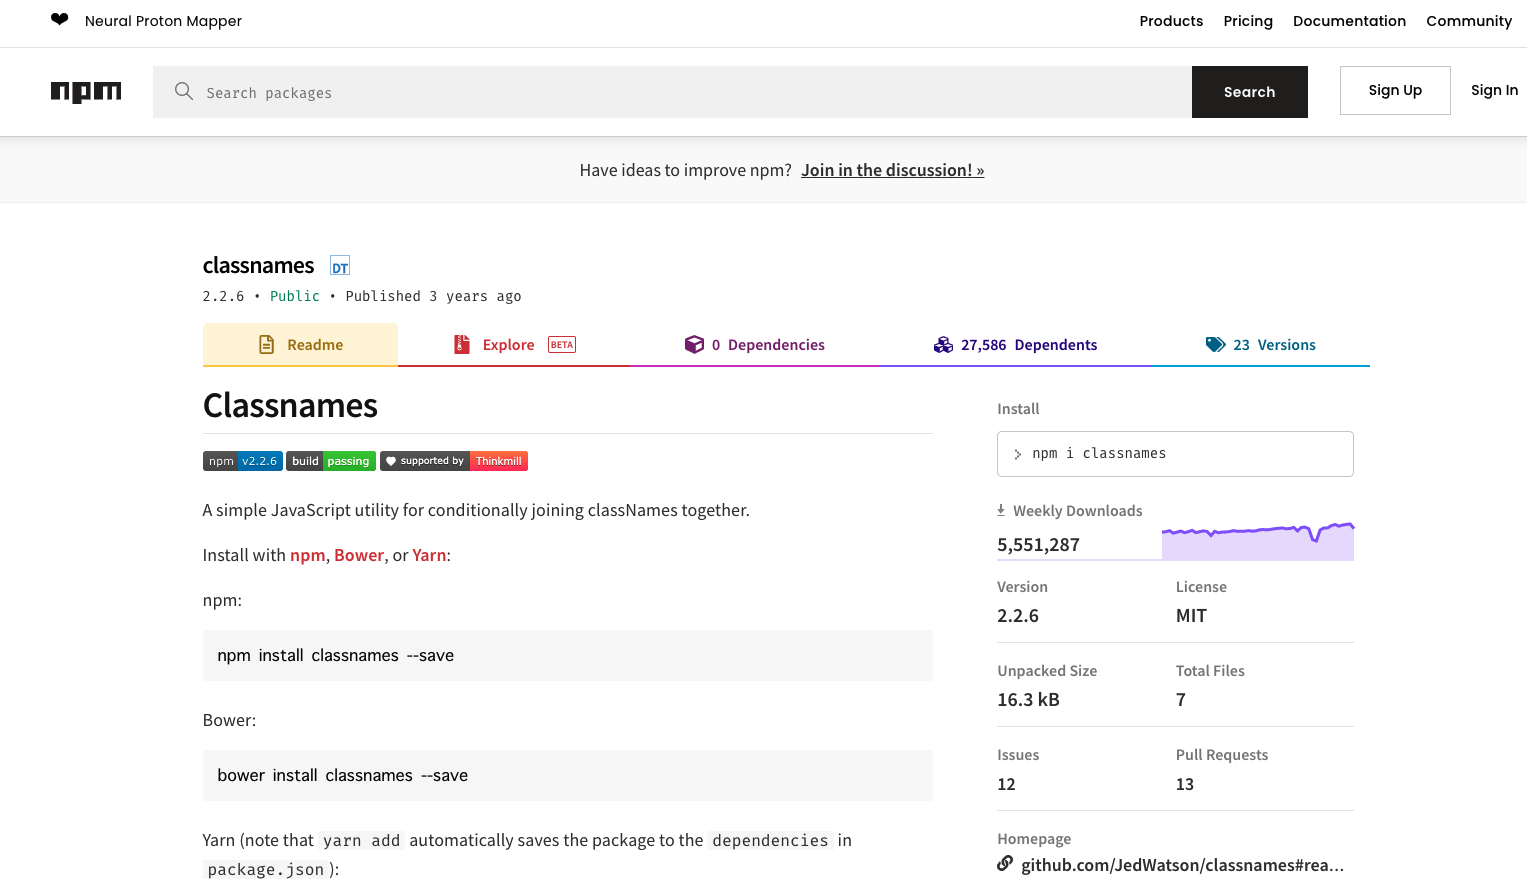Click the Versions tags icon
This screenshot has width=1527, height=882.
tap(1216, 343)
